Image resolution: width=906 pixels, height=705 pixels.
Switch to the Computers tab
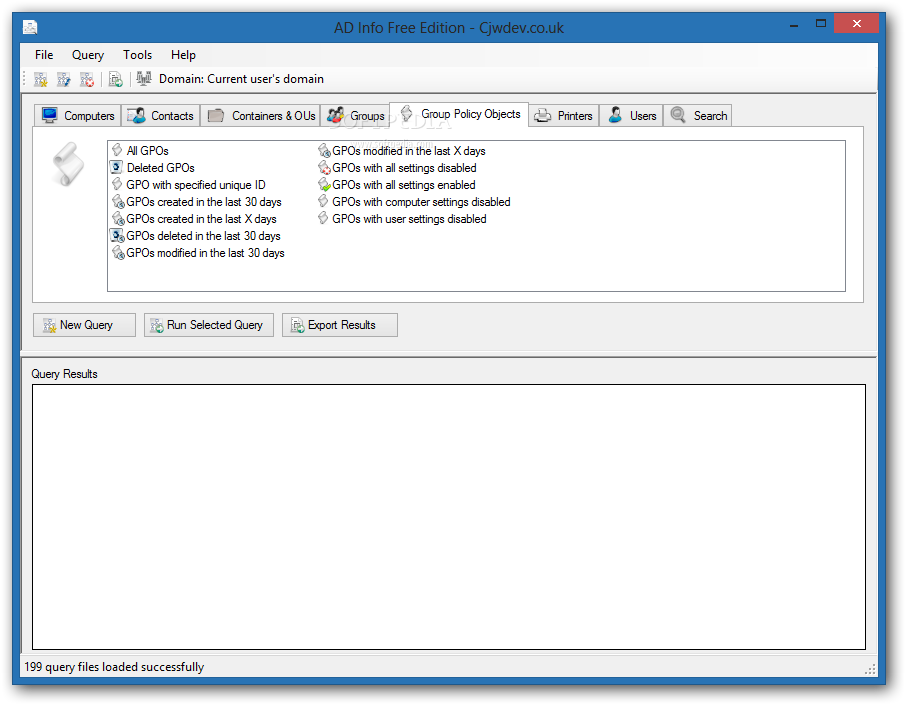pos(77,116)
